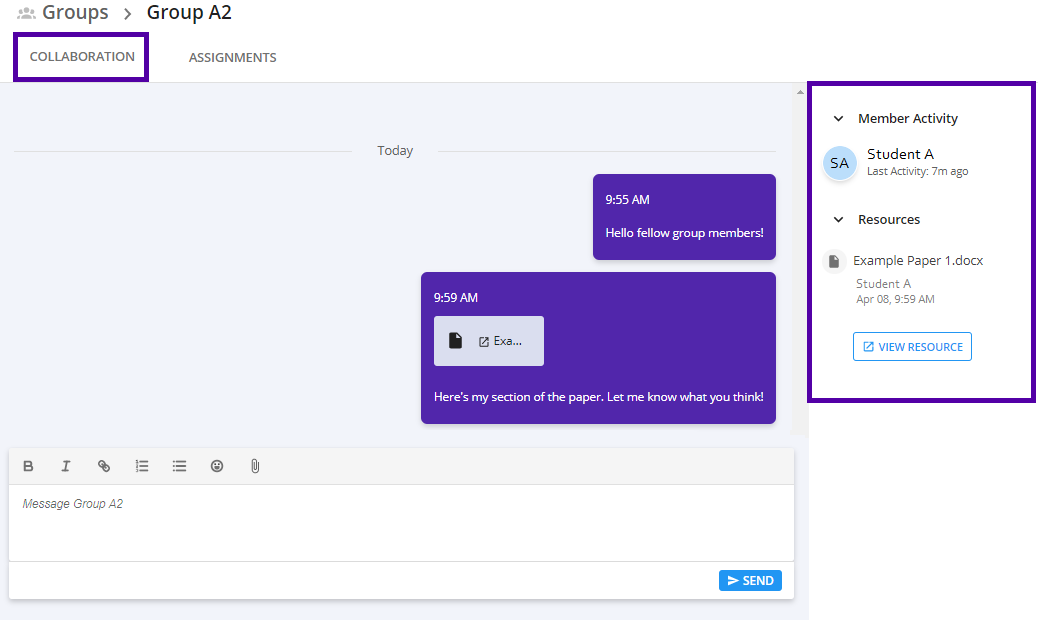This screenshot has height=620, width=1038.
Task: Click the Group A2 breadcrumb title
Action: (x=189, y=13)
